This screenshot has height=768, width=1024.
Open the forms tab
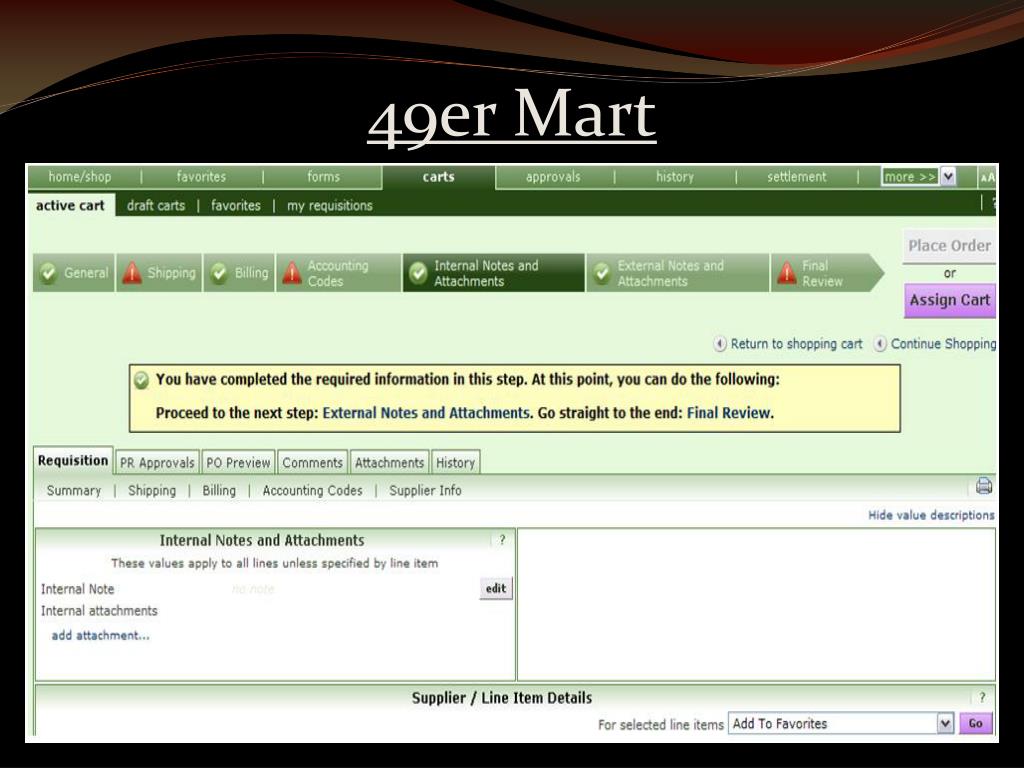pyautogui.click(x=323, y=177)
